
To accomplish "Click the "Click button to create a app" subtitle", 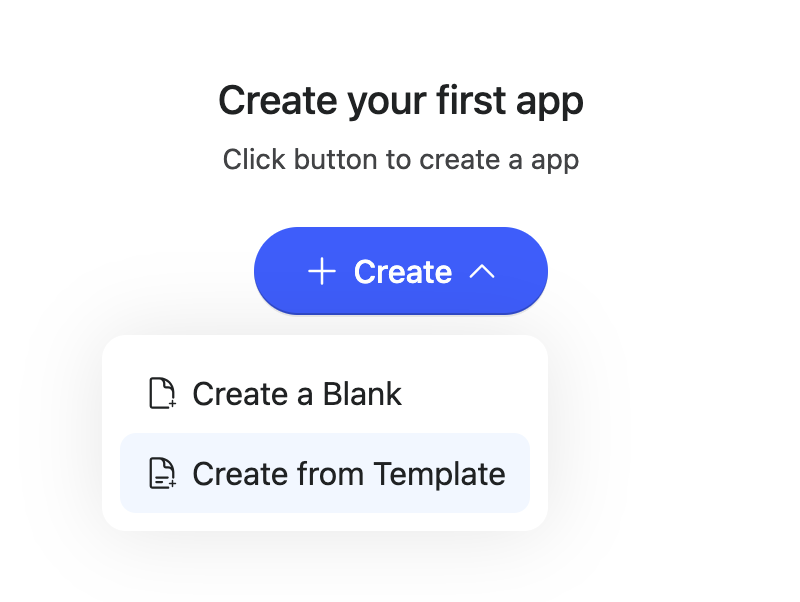I will 400,159.
